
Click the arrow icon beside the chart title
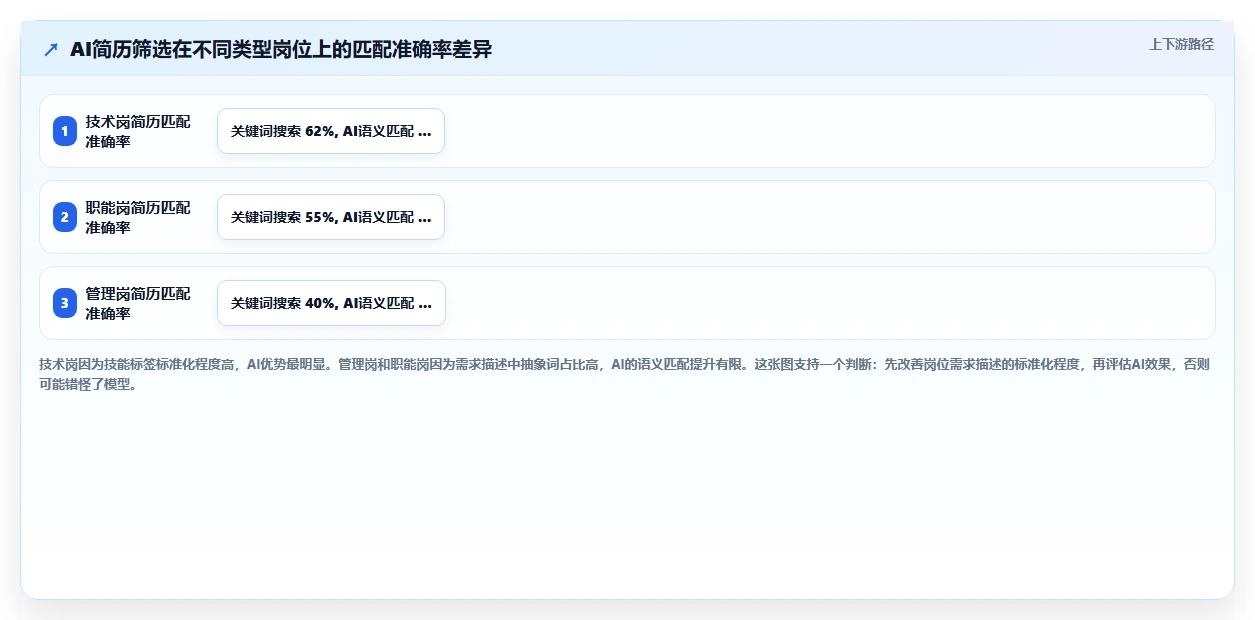click(51, 49)
